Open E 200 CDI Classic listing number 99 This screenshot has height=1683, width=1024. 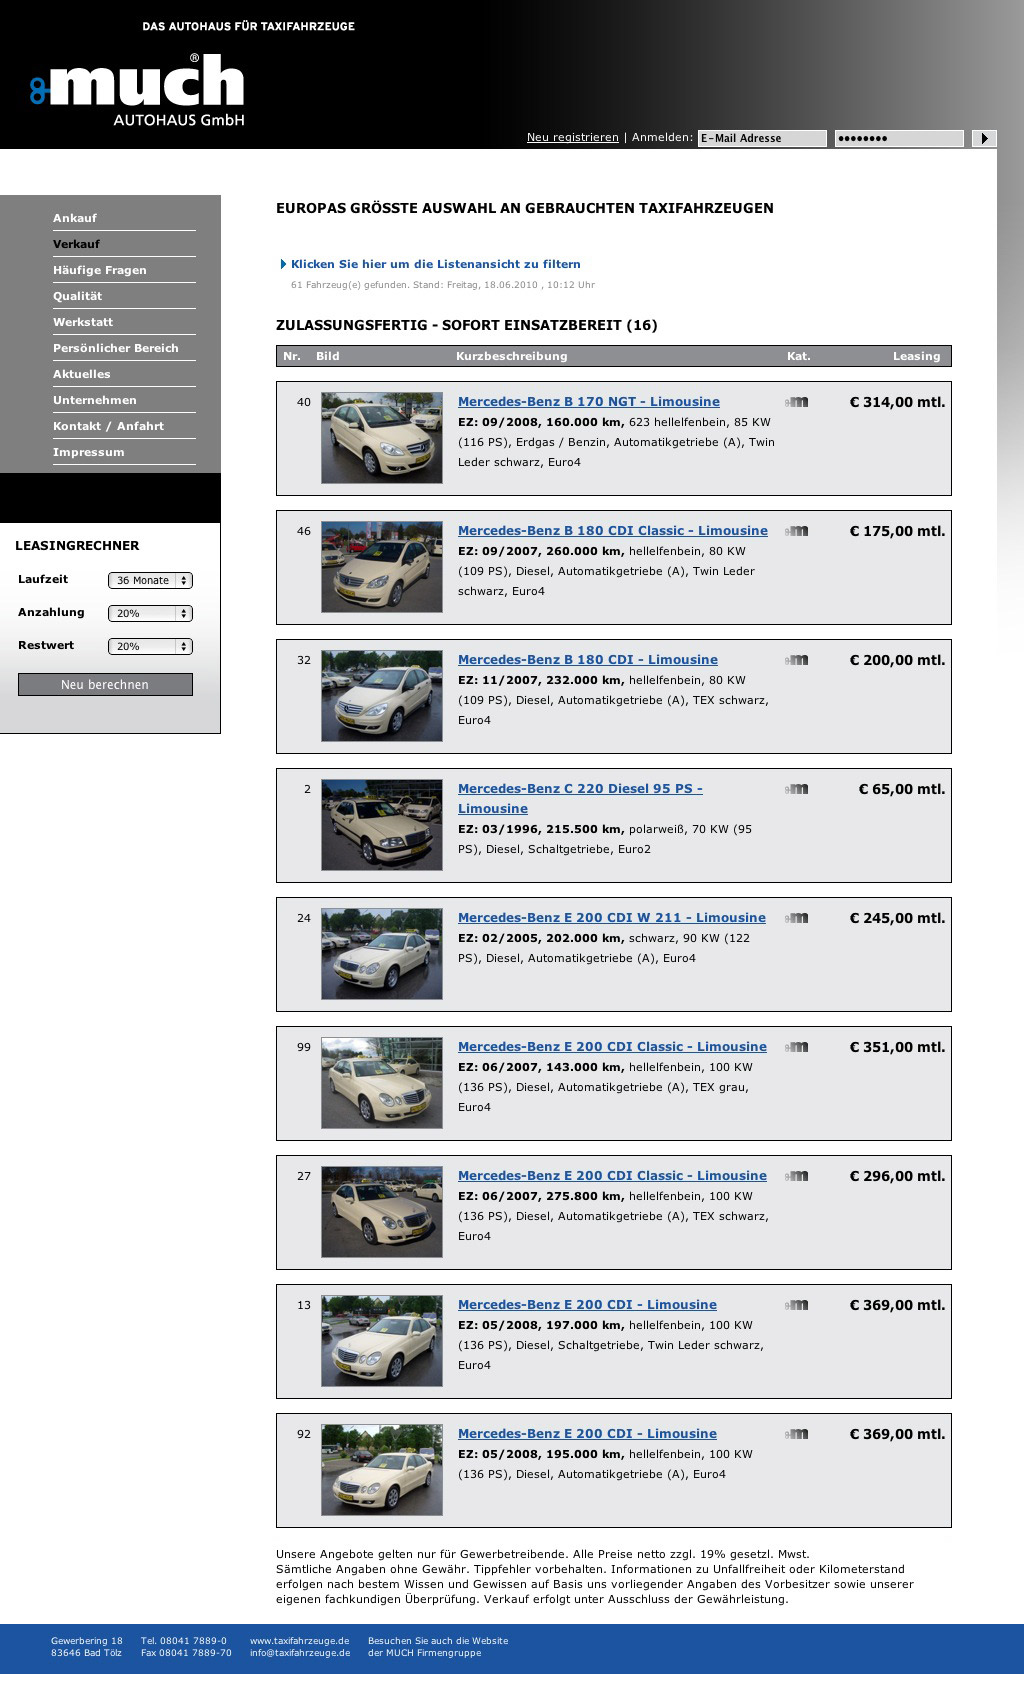612,1047
